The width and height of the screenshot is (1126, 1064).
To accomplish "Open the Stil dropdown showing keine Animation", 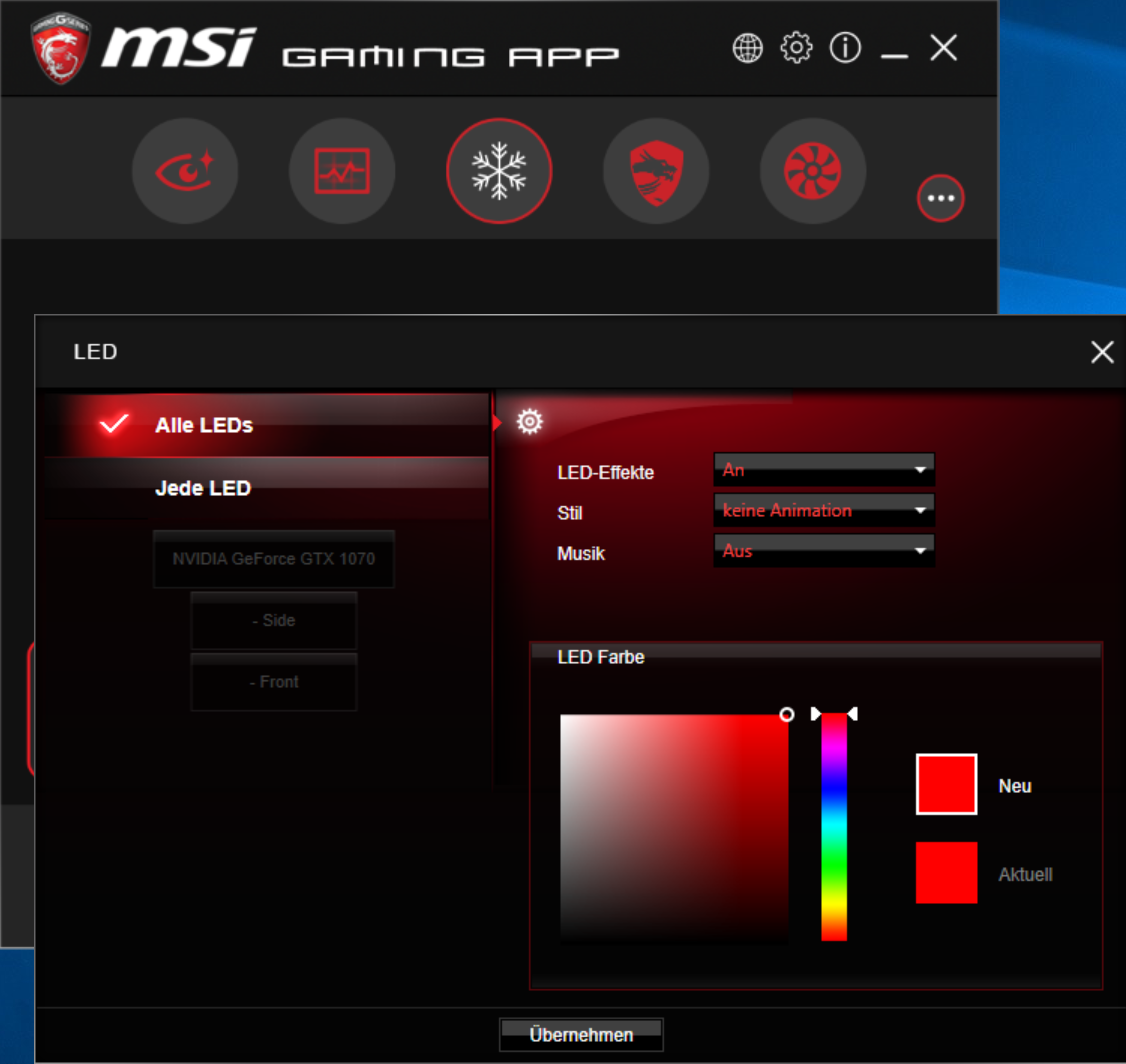I will point(824,510).
